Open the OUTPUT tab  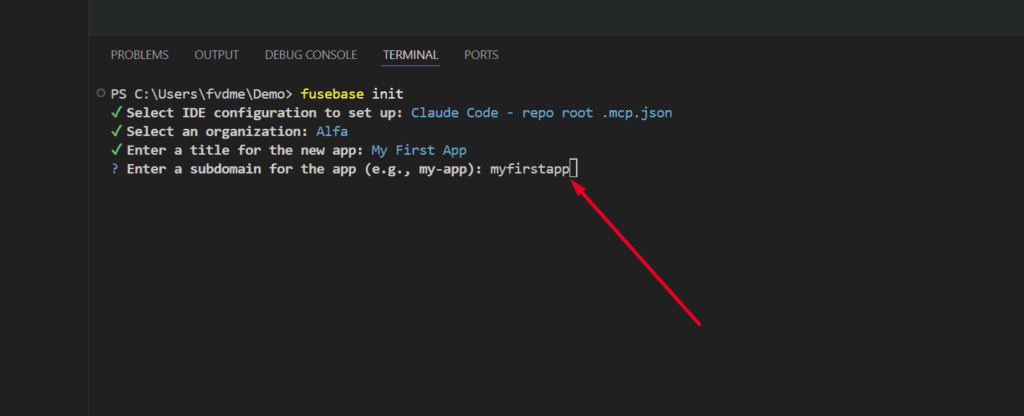216,55
